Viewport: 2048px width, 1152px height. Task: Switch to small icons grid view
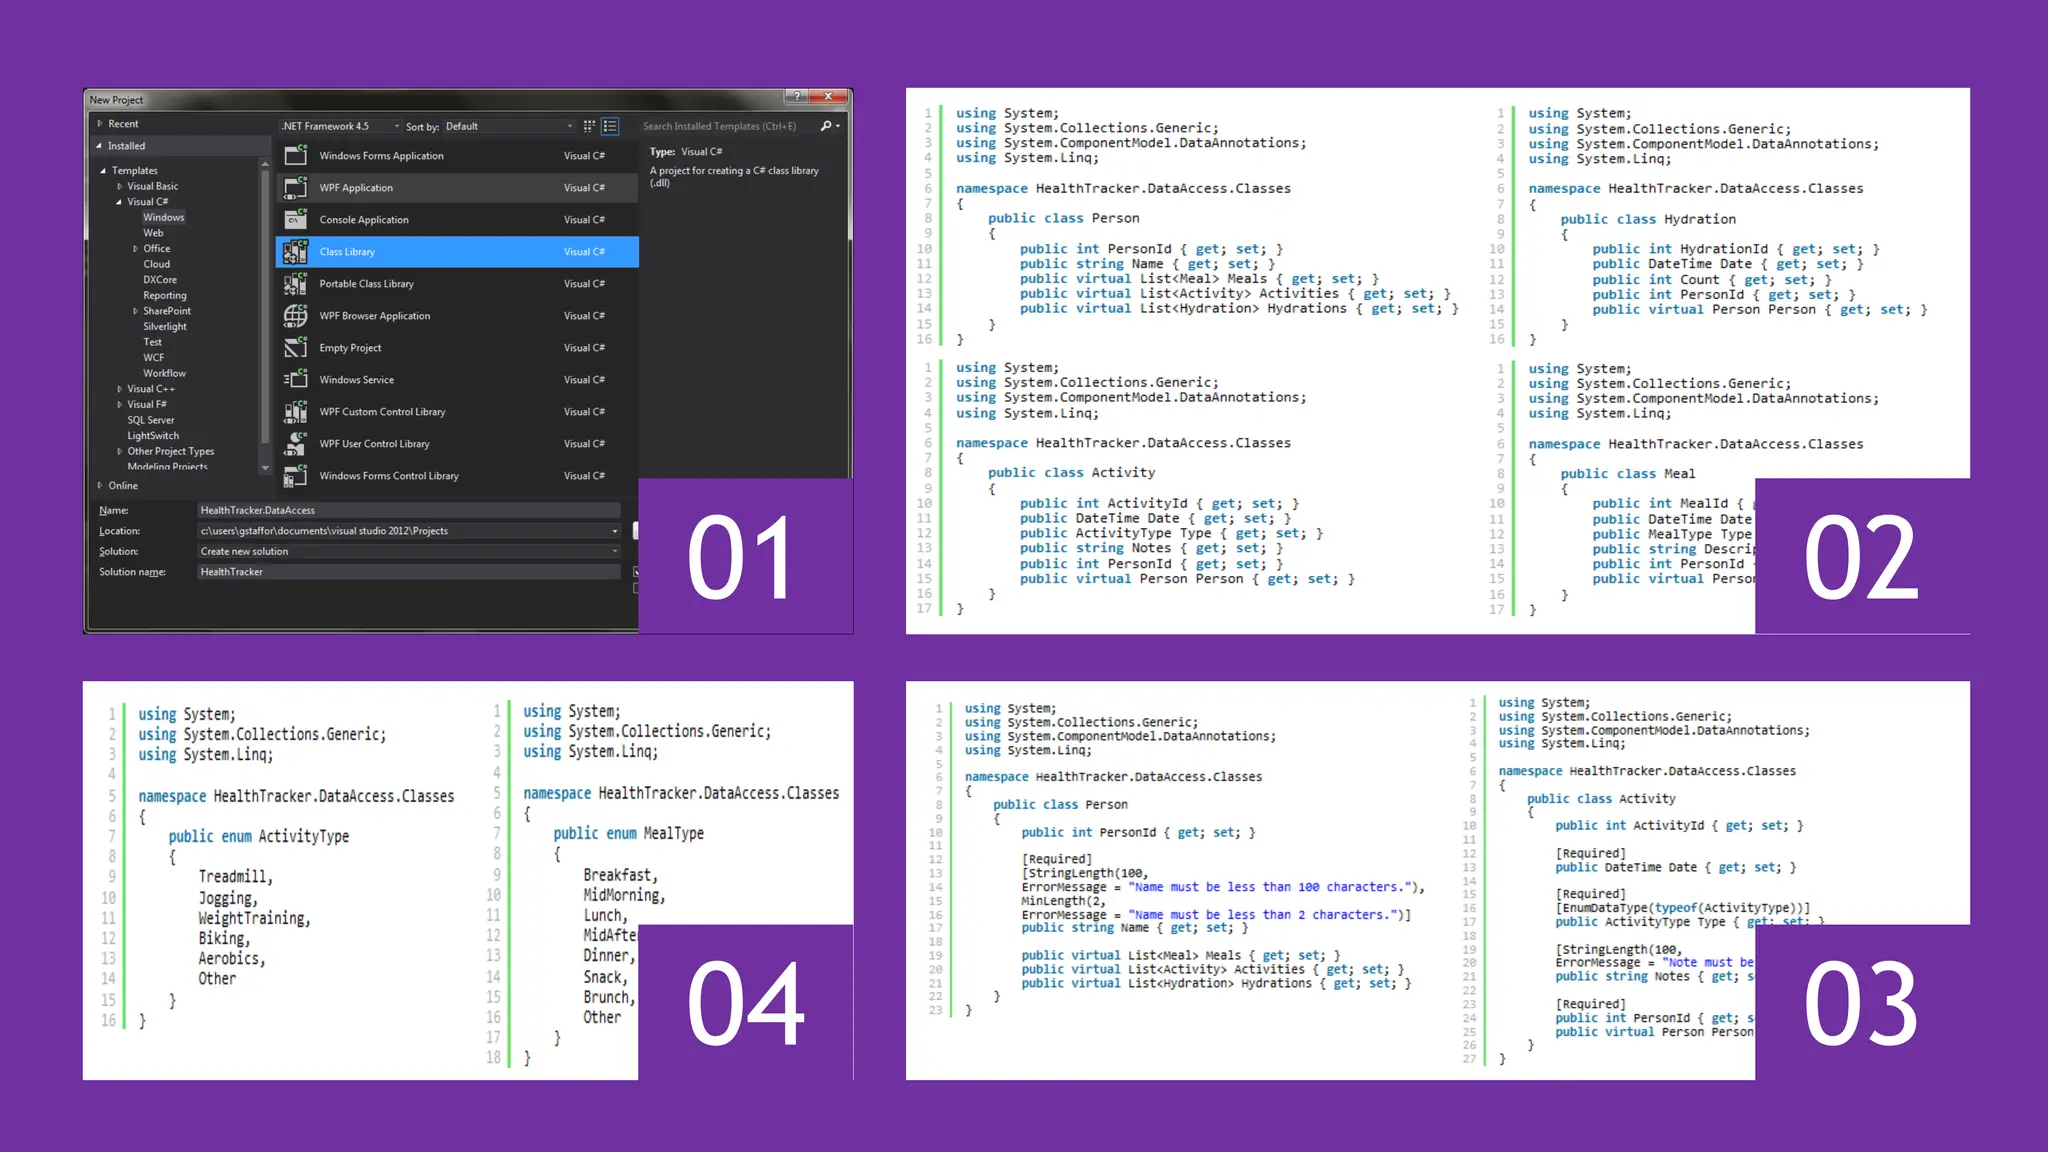pyautogui.click(x=589, y=126)
